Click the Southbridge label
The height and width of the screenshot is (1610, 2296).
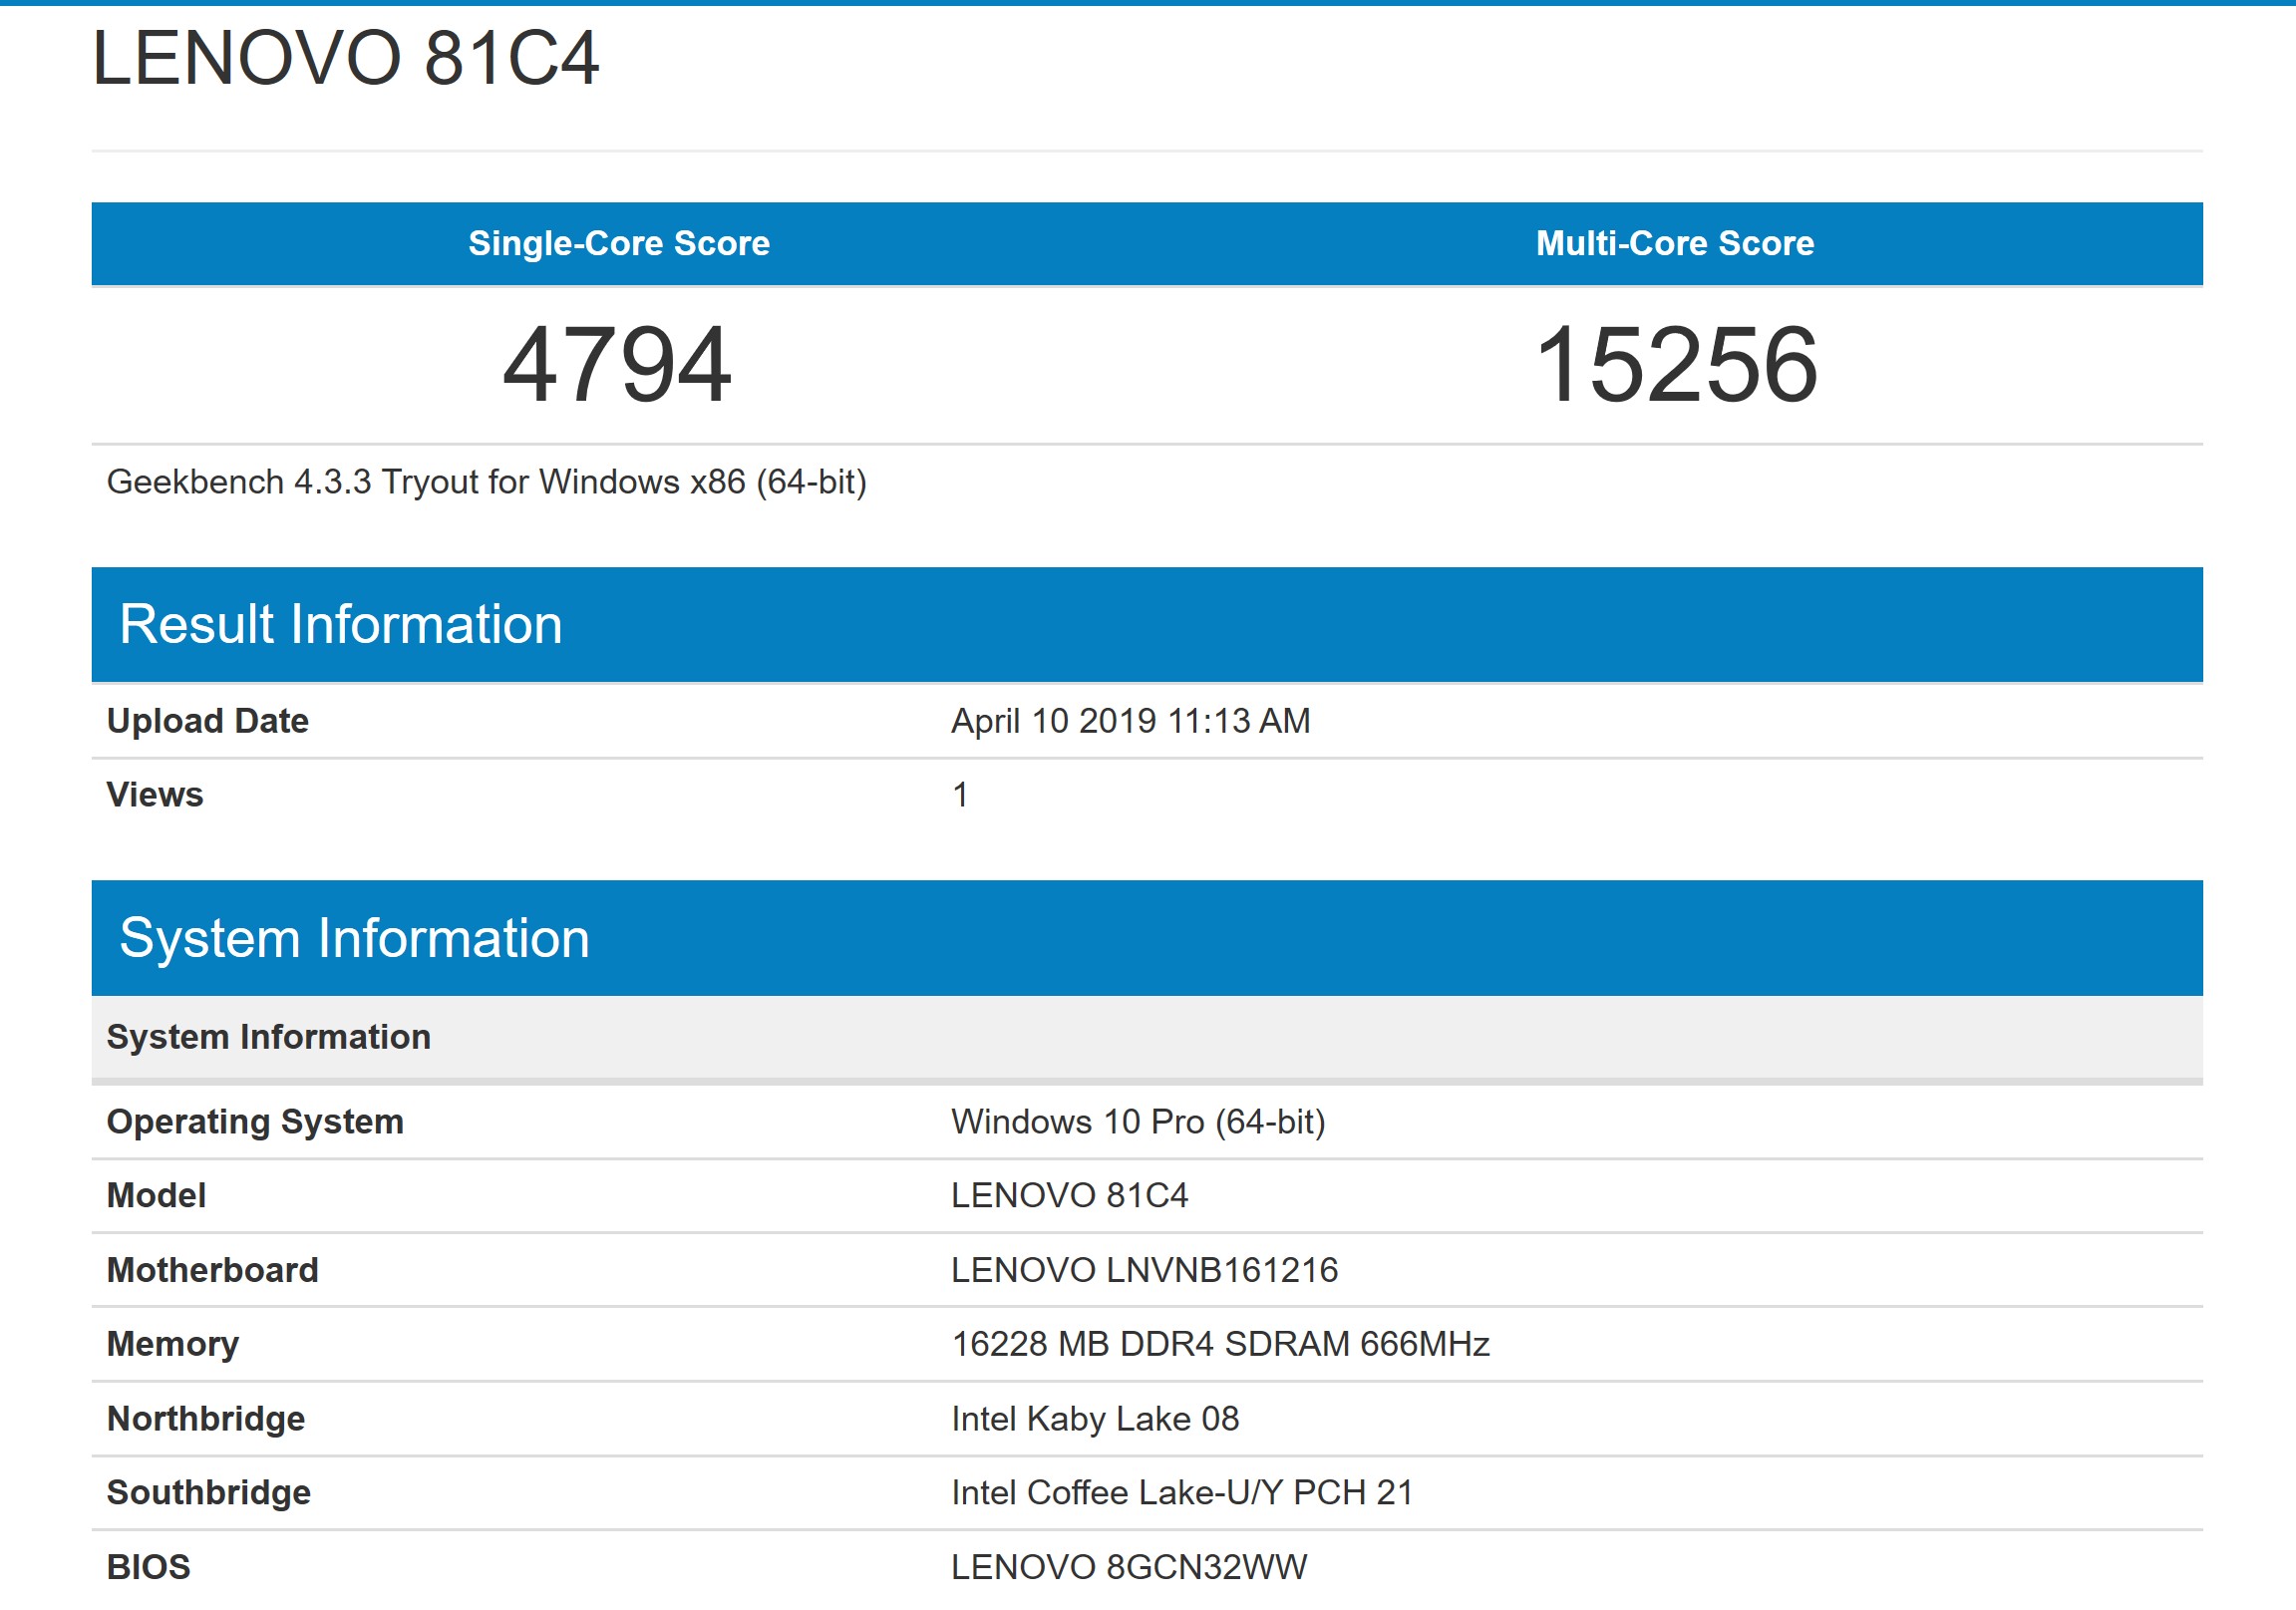tap(209, 1493)
